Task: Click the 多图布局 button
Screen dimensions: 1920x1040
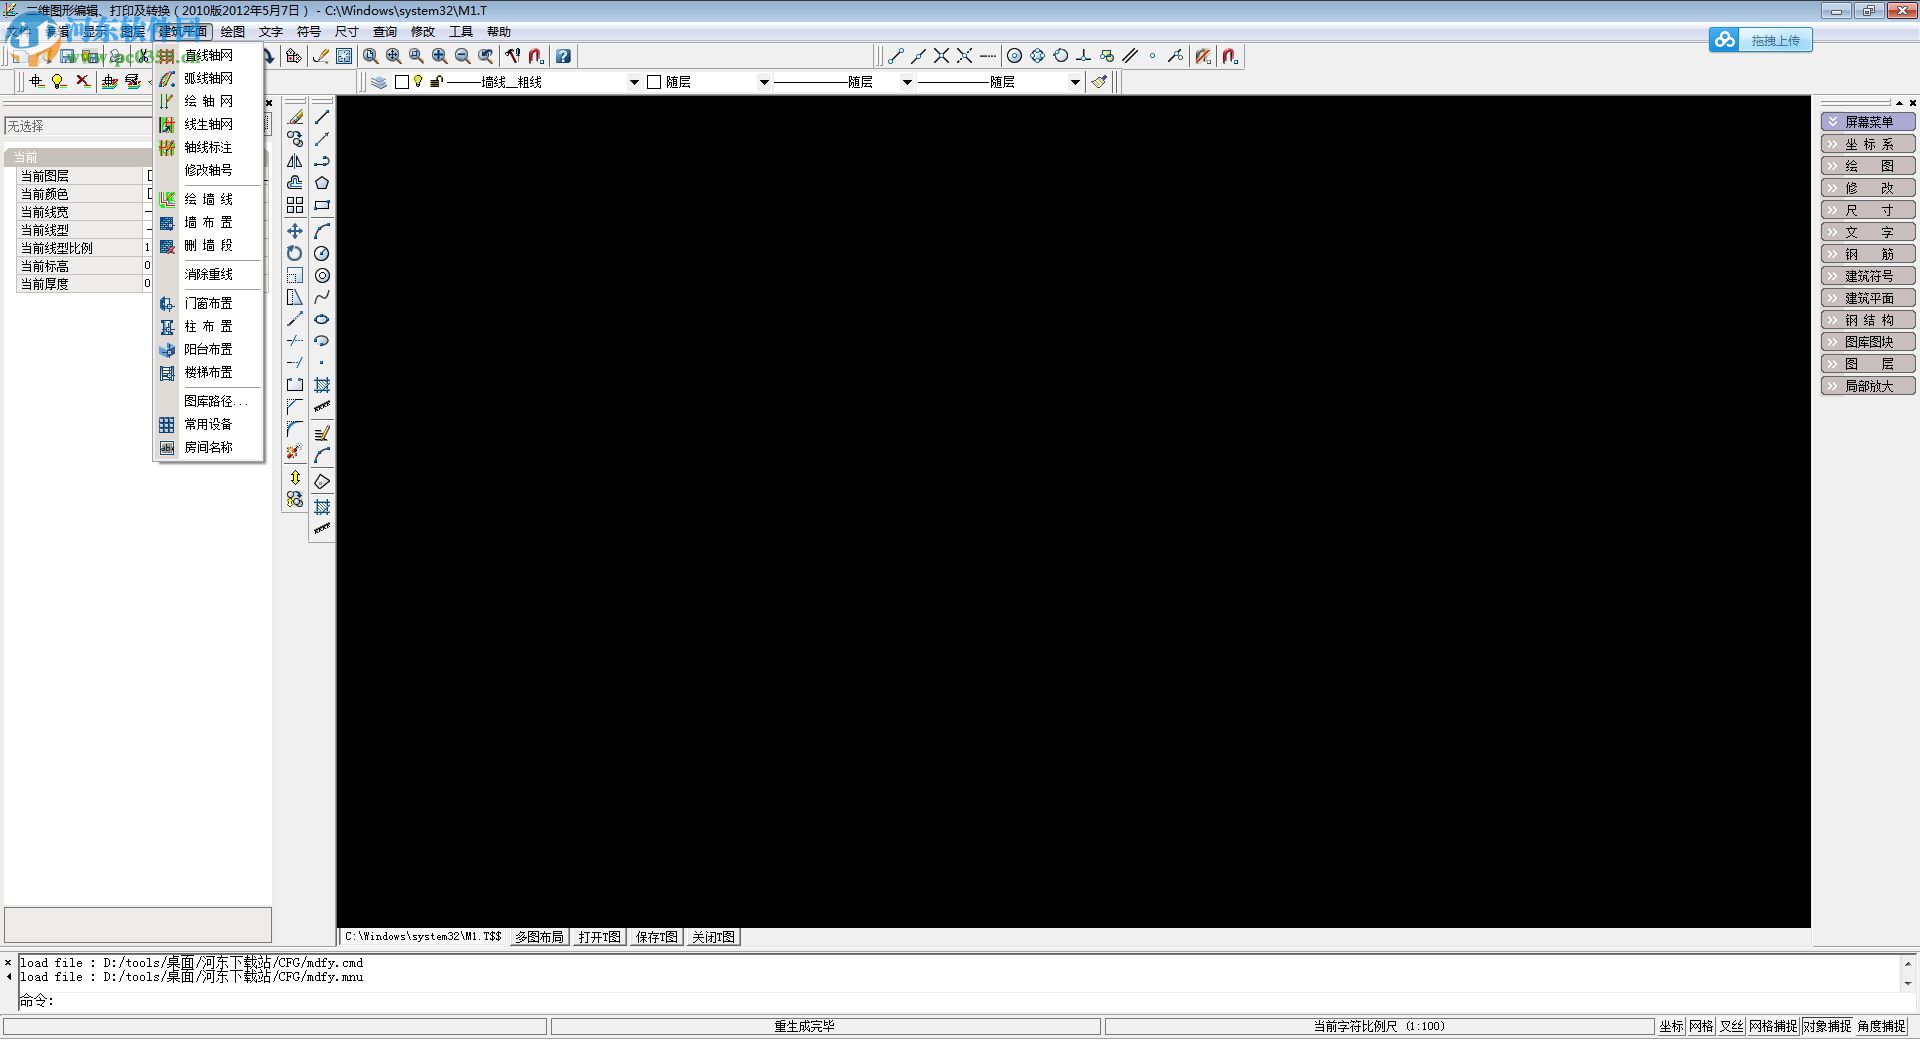Action: pyautogui.click(x=539, y=937)
